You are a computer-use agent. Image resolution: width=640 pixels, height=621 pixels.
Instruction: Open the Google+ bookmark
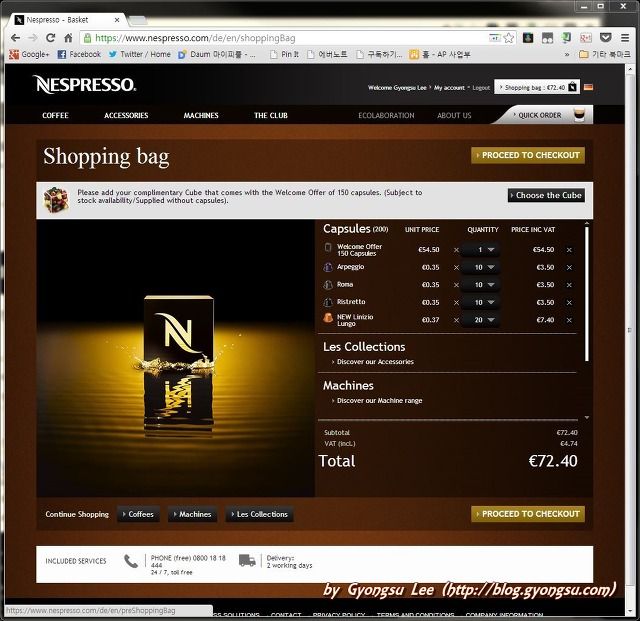point(29,54)
